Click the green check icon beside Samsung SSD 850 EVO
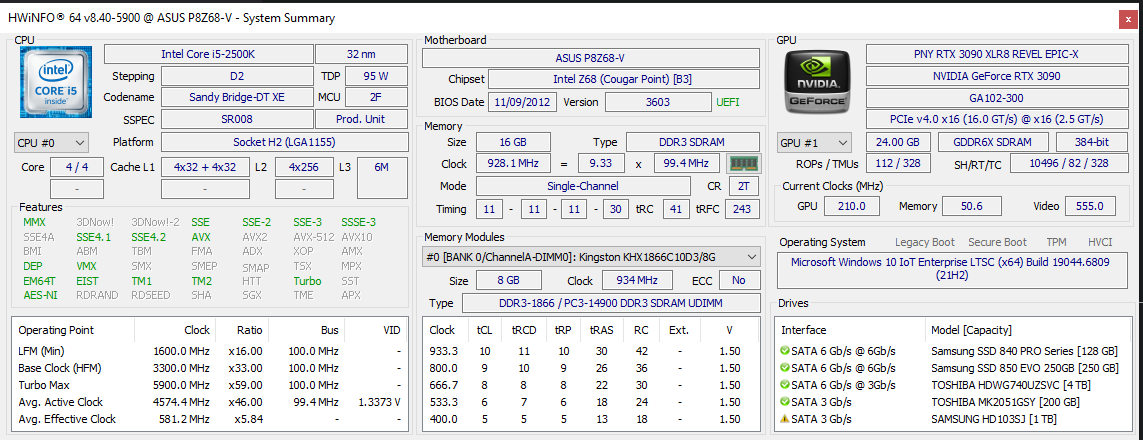 (784, 368)
